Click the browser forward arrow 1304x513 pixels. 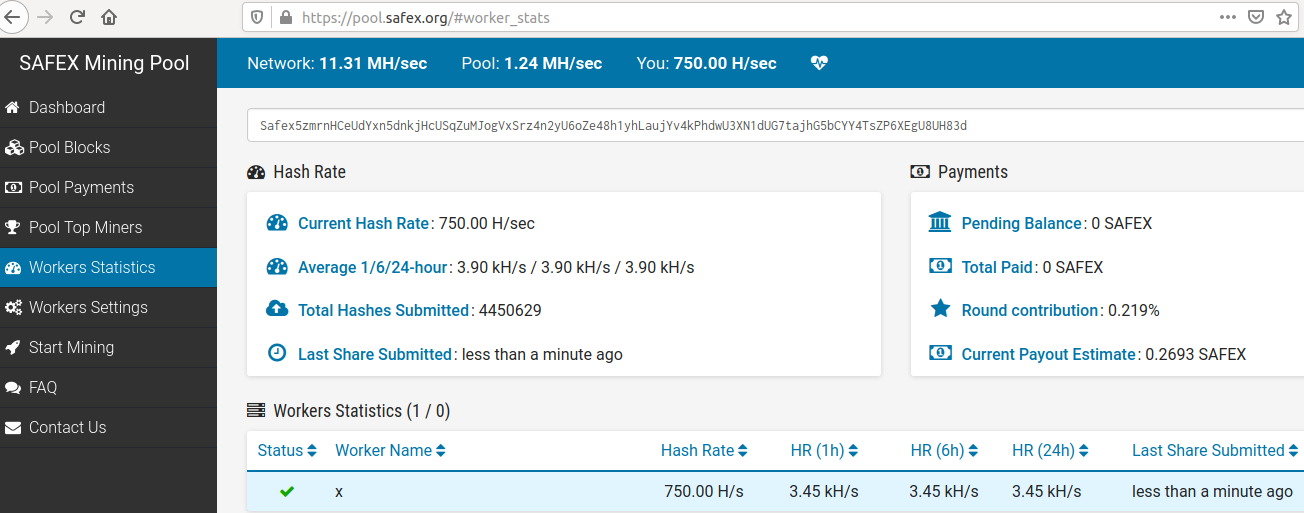[x=44, y=17]
